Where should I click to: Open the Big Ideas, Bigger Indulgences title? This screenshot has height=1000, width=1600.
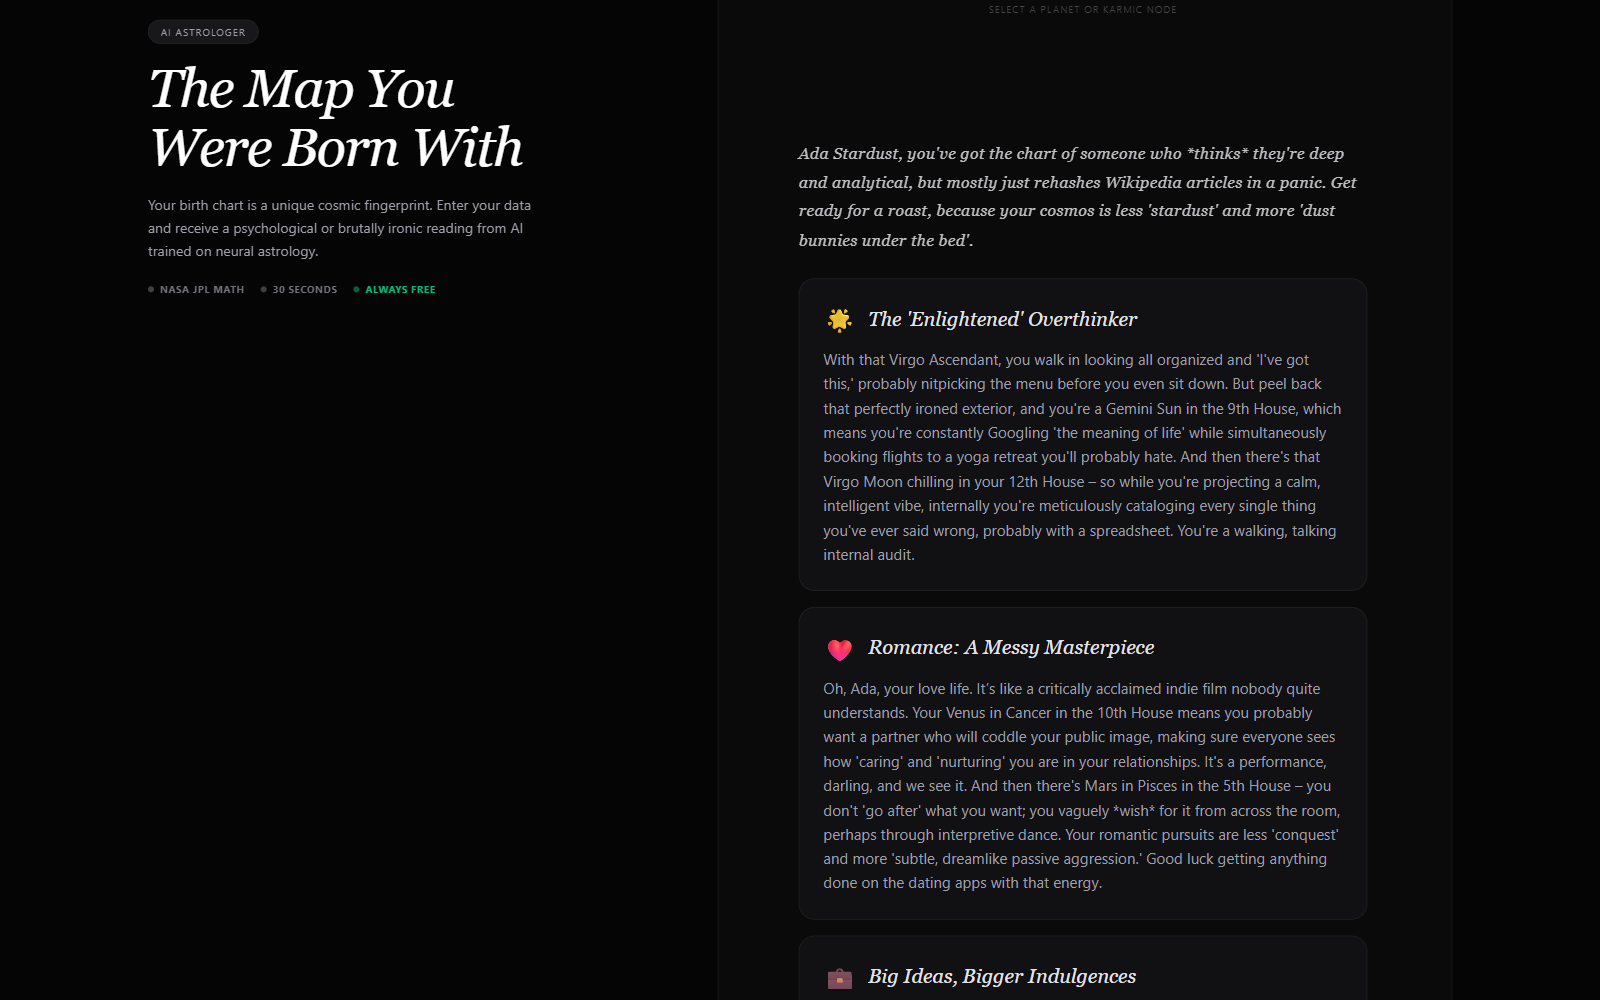pos(1002,976)
